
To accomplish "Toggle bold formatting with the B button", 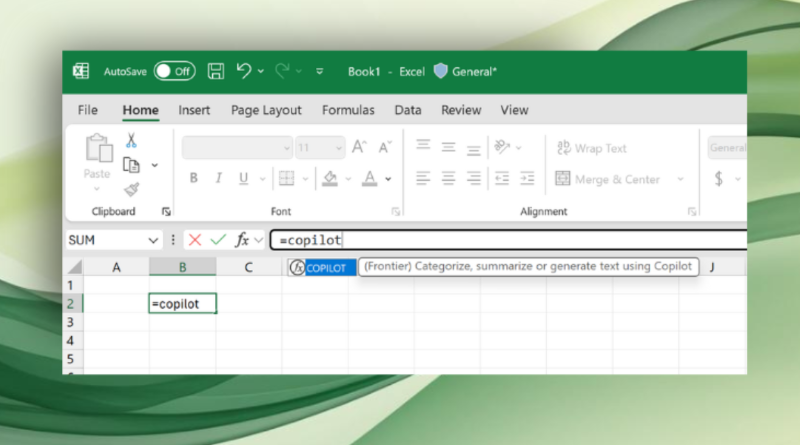I will point(194,179).
